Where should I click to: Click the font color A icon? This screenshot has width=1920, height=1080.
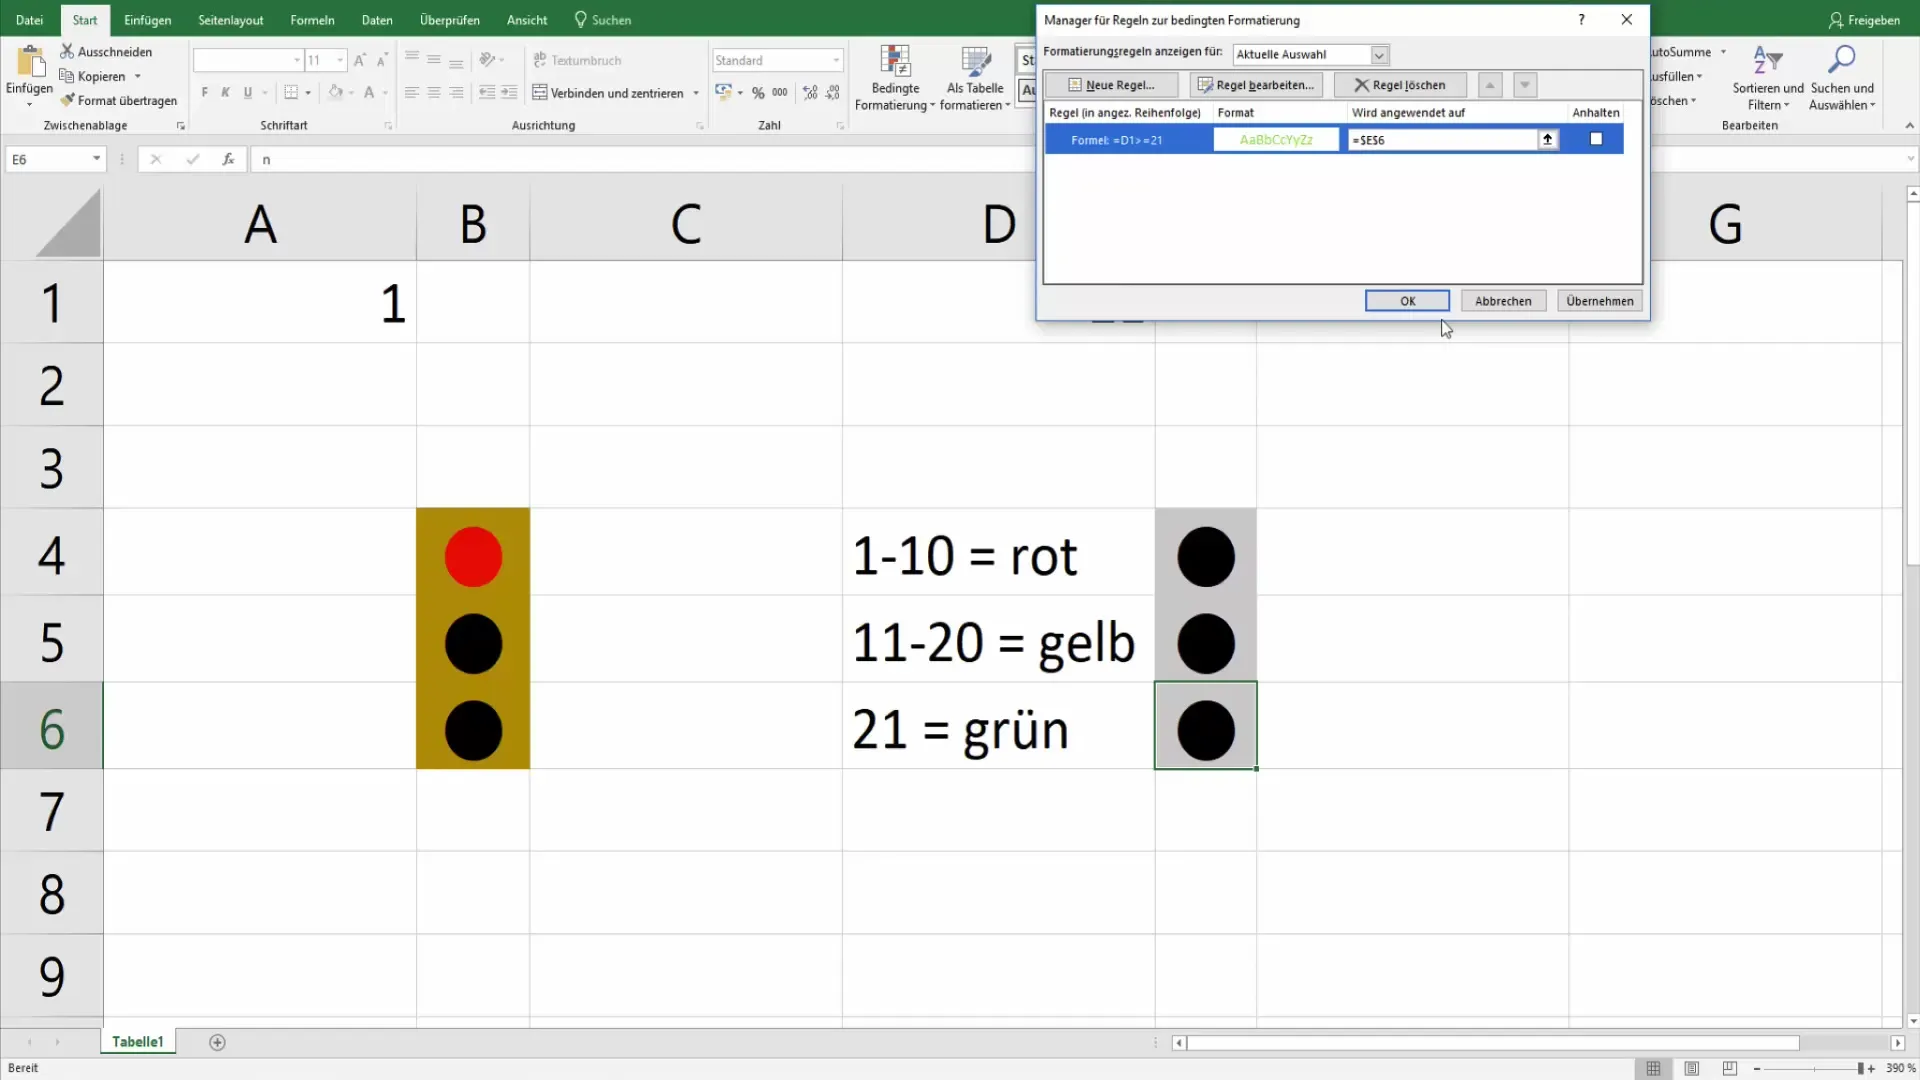pos(369,92)
